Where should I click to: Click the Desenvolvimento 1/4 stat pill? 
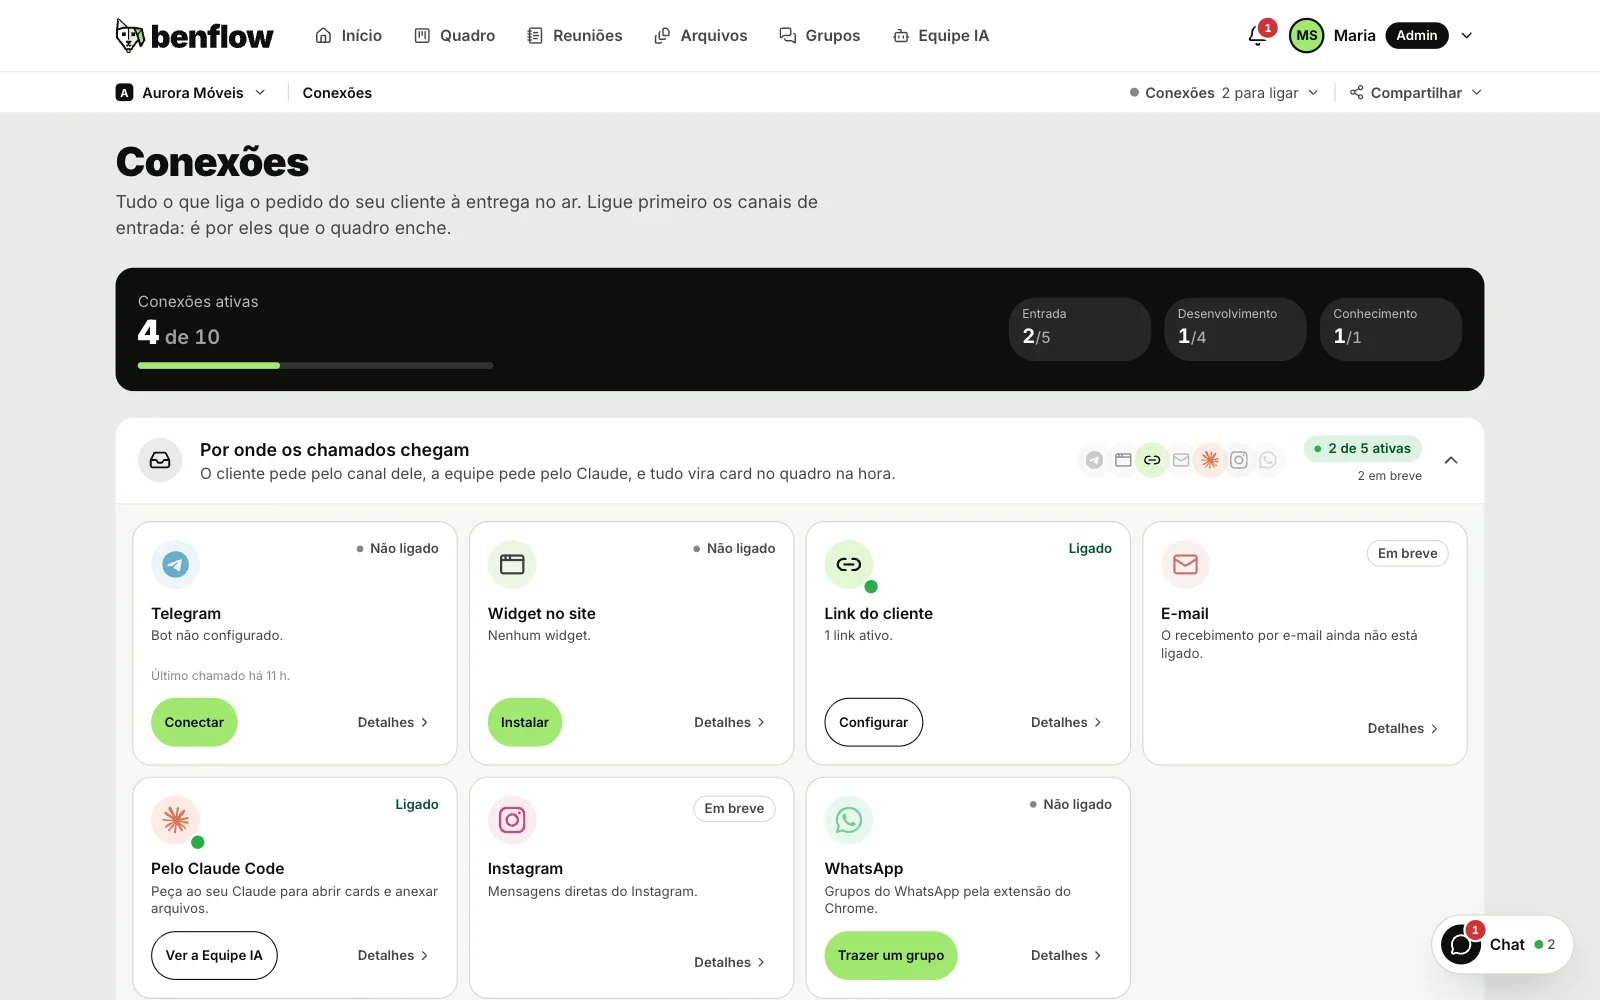(x=1236, y=329)
